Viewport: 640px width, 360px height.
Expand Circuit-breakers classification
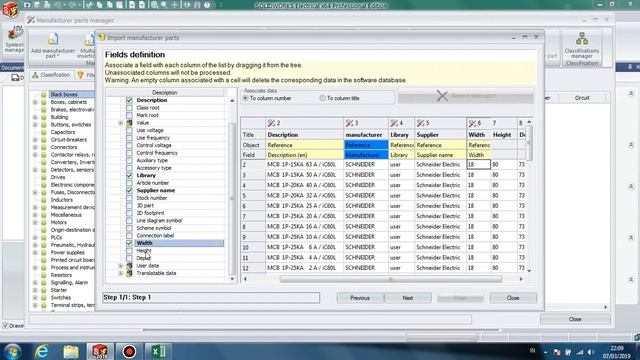click(x=35, y=140)
